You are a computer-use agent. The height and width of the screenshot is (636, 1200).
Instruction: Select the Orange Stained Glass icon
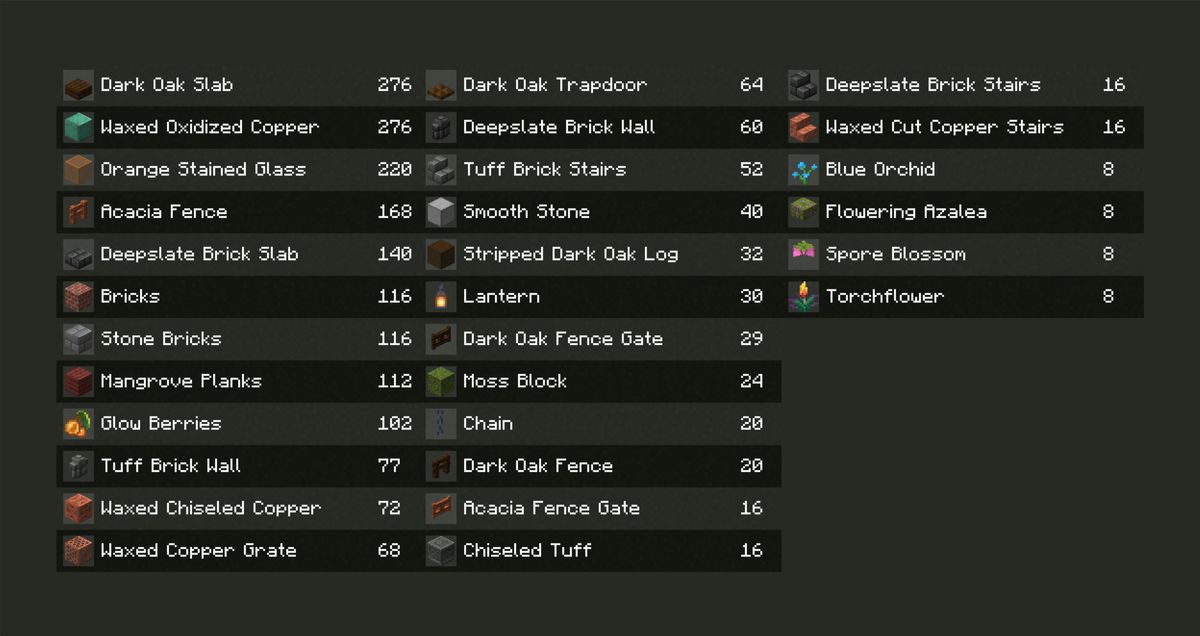click(x=78, y=170)
